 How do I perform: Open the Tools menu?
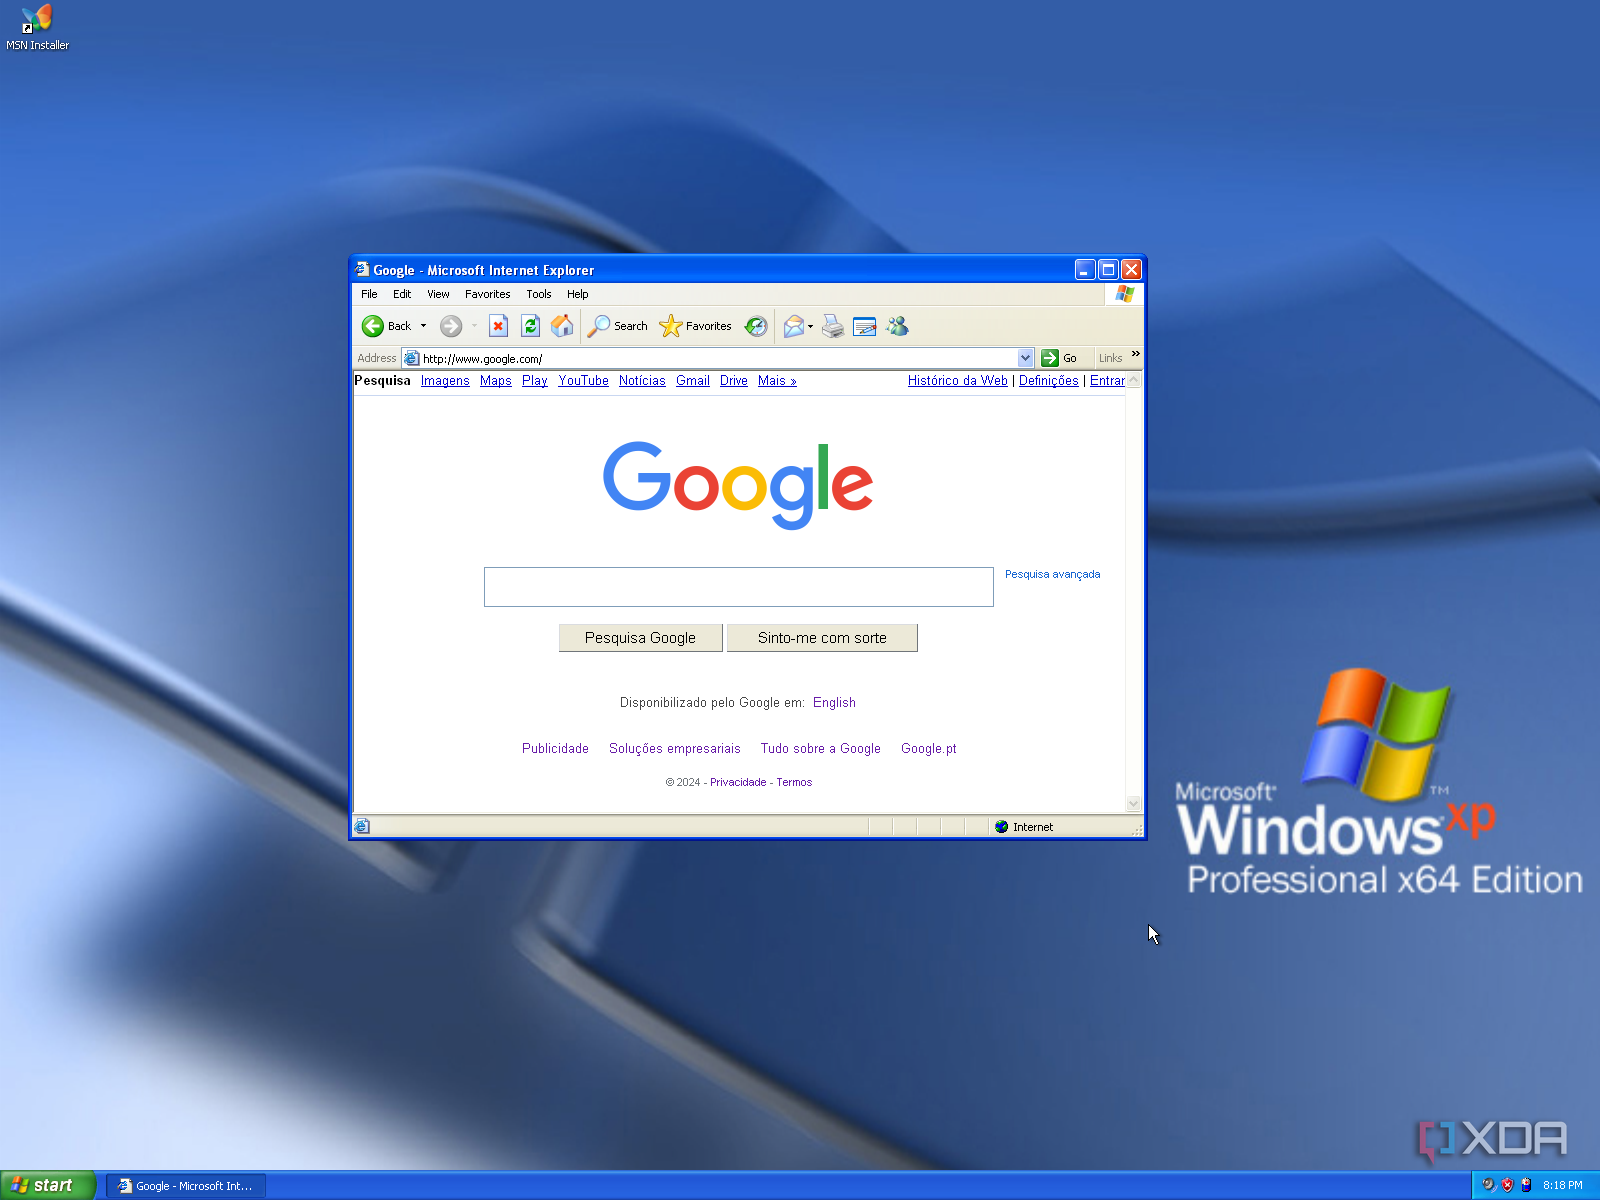tap(539, 294)
